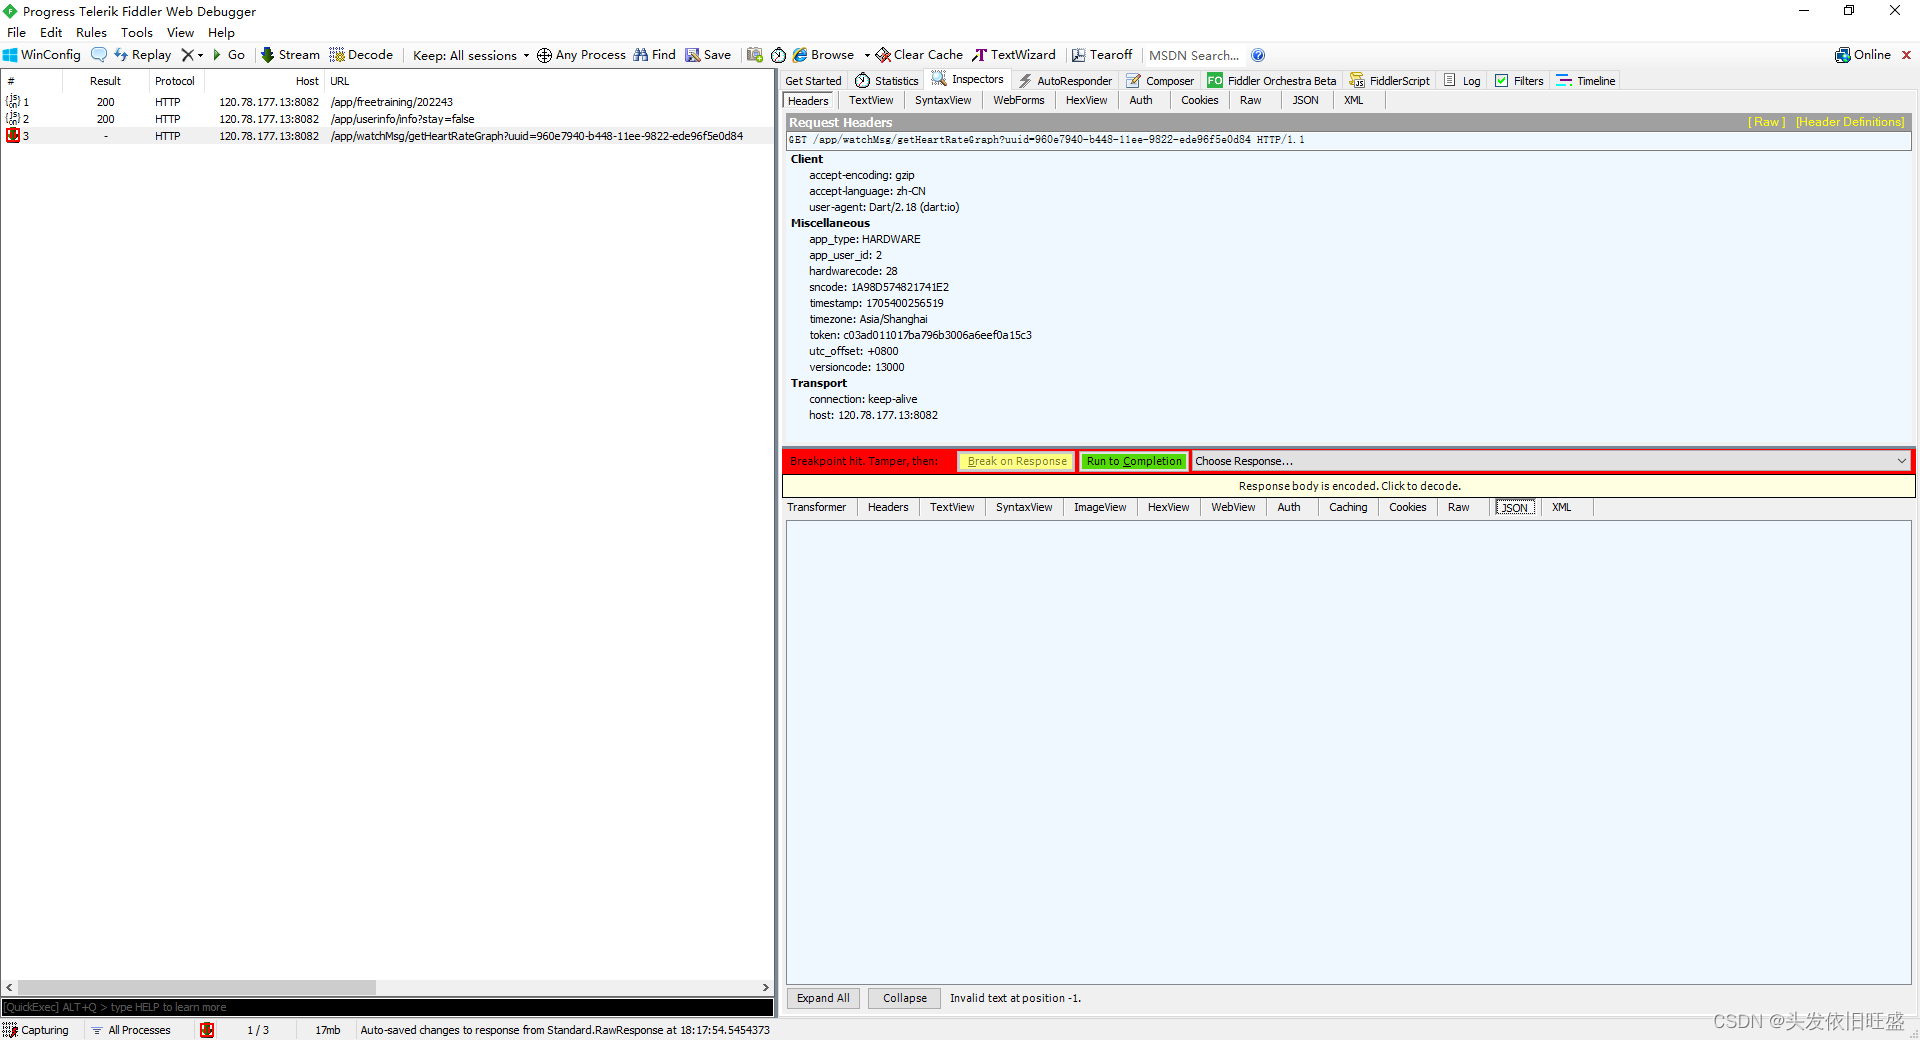This screenshot has height=1040, width=1920.
Task: Select response ImageView tab
Action: point(1100,507)
